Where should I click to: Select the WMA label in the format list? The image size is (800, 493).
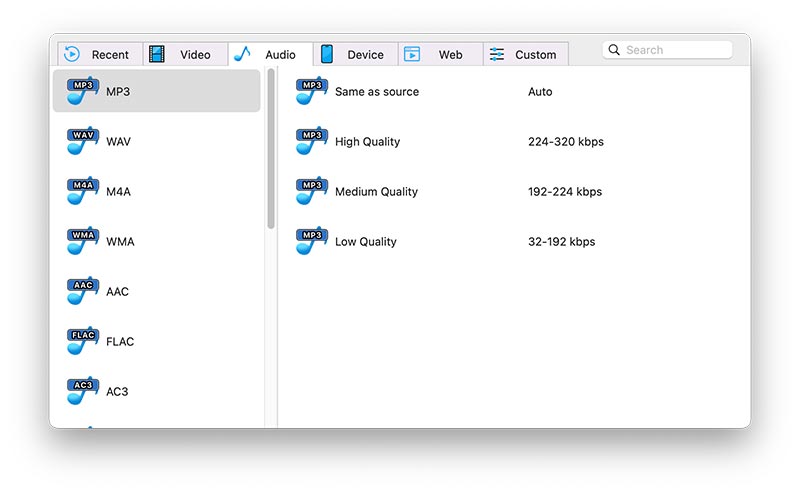[120, 242]
